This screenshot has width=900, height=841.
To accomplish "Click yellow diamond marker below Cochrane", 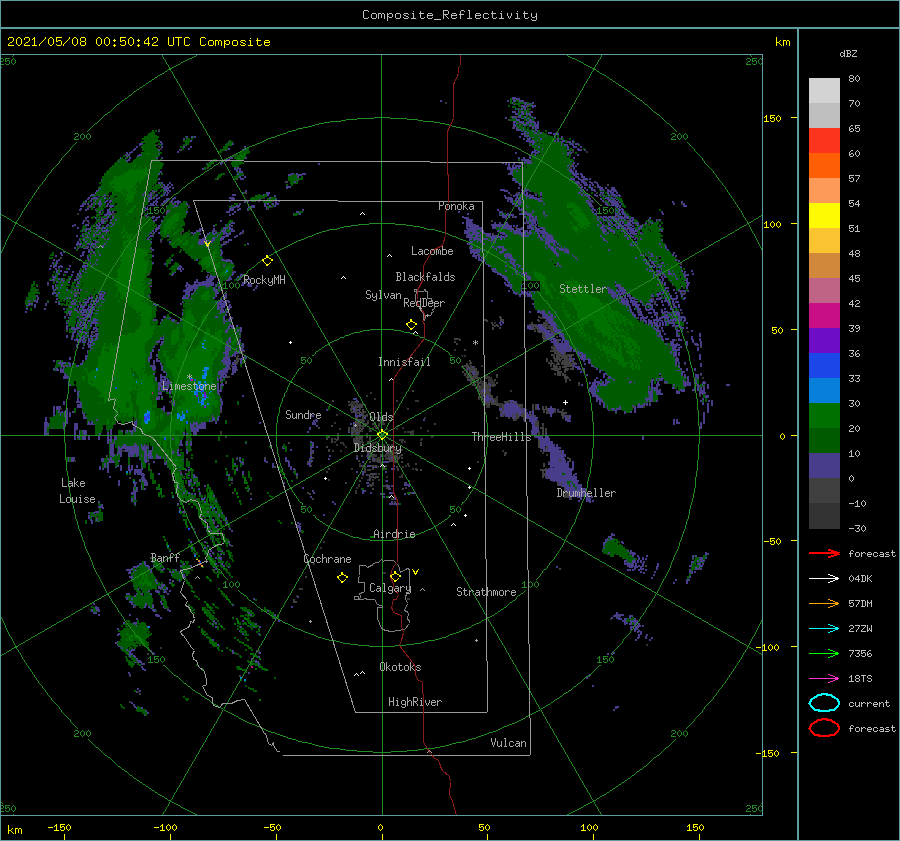I will 342,578.
